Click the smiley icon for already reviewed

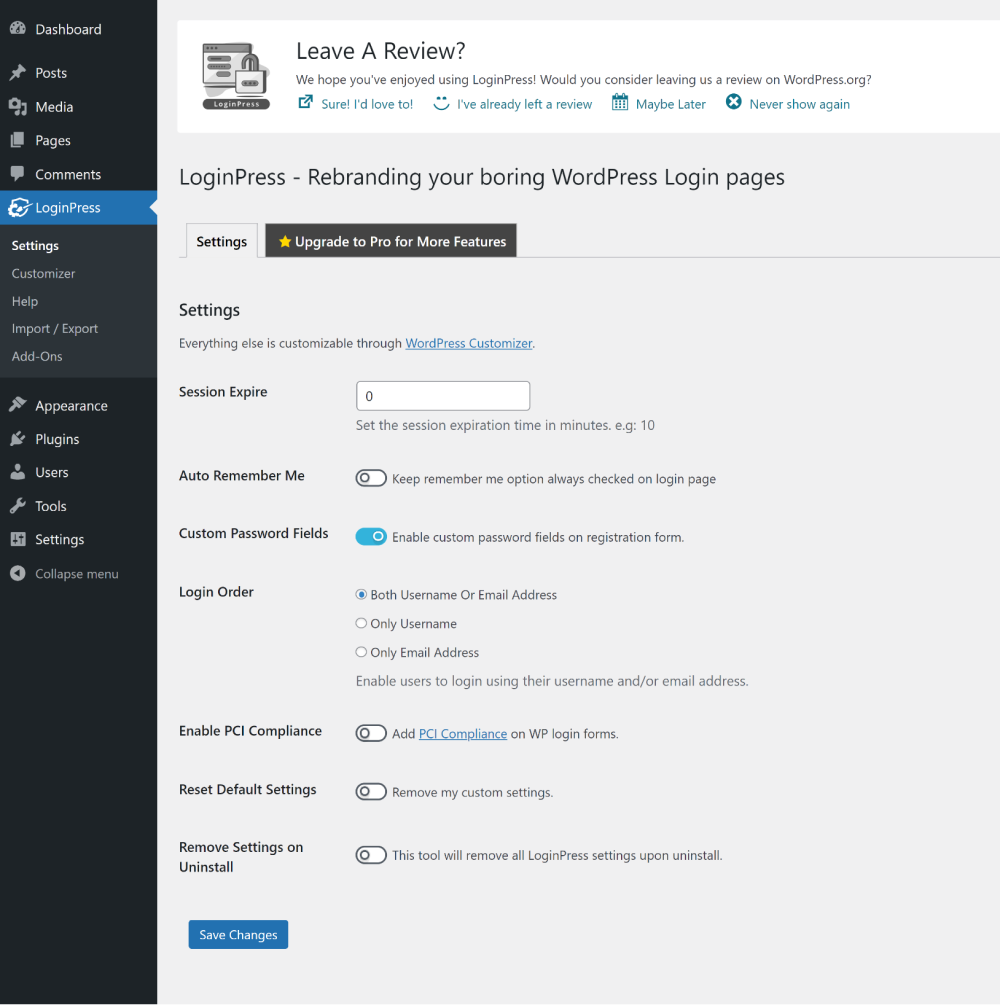[x=441, y=103]
